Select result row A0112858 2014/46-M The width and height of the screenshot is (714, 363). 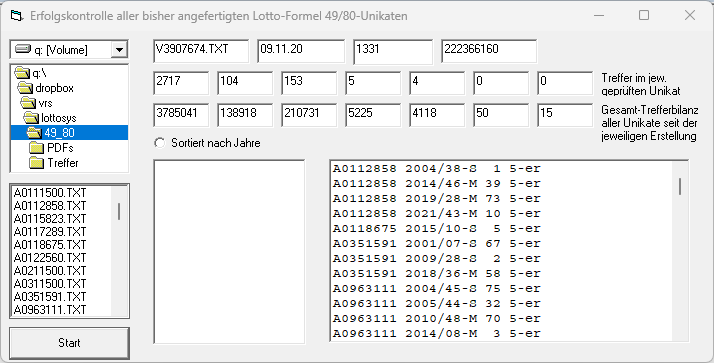[x=502, y=184]
